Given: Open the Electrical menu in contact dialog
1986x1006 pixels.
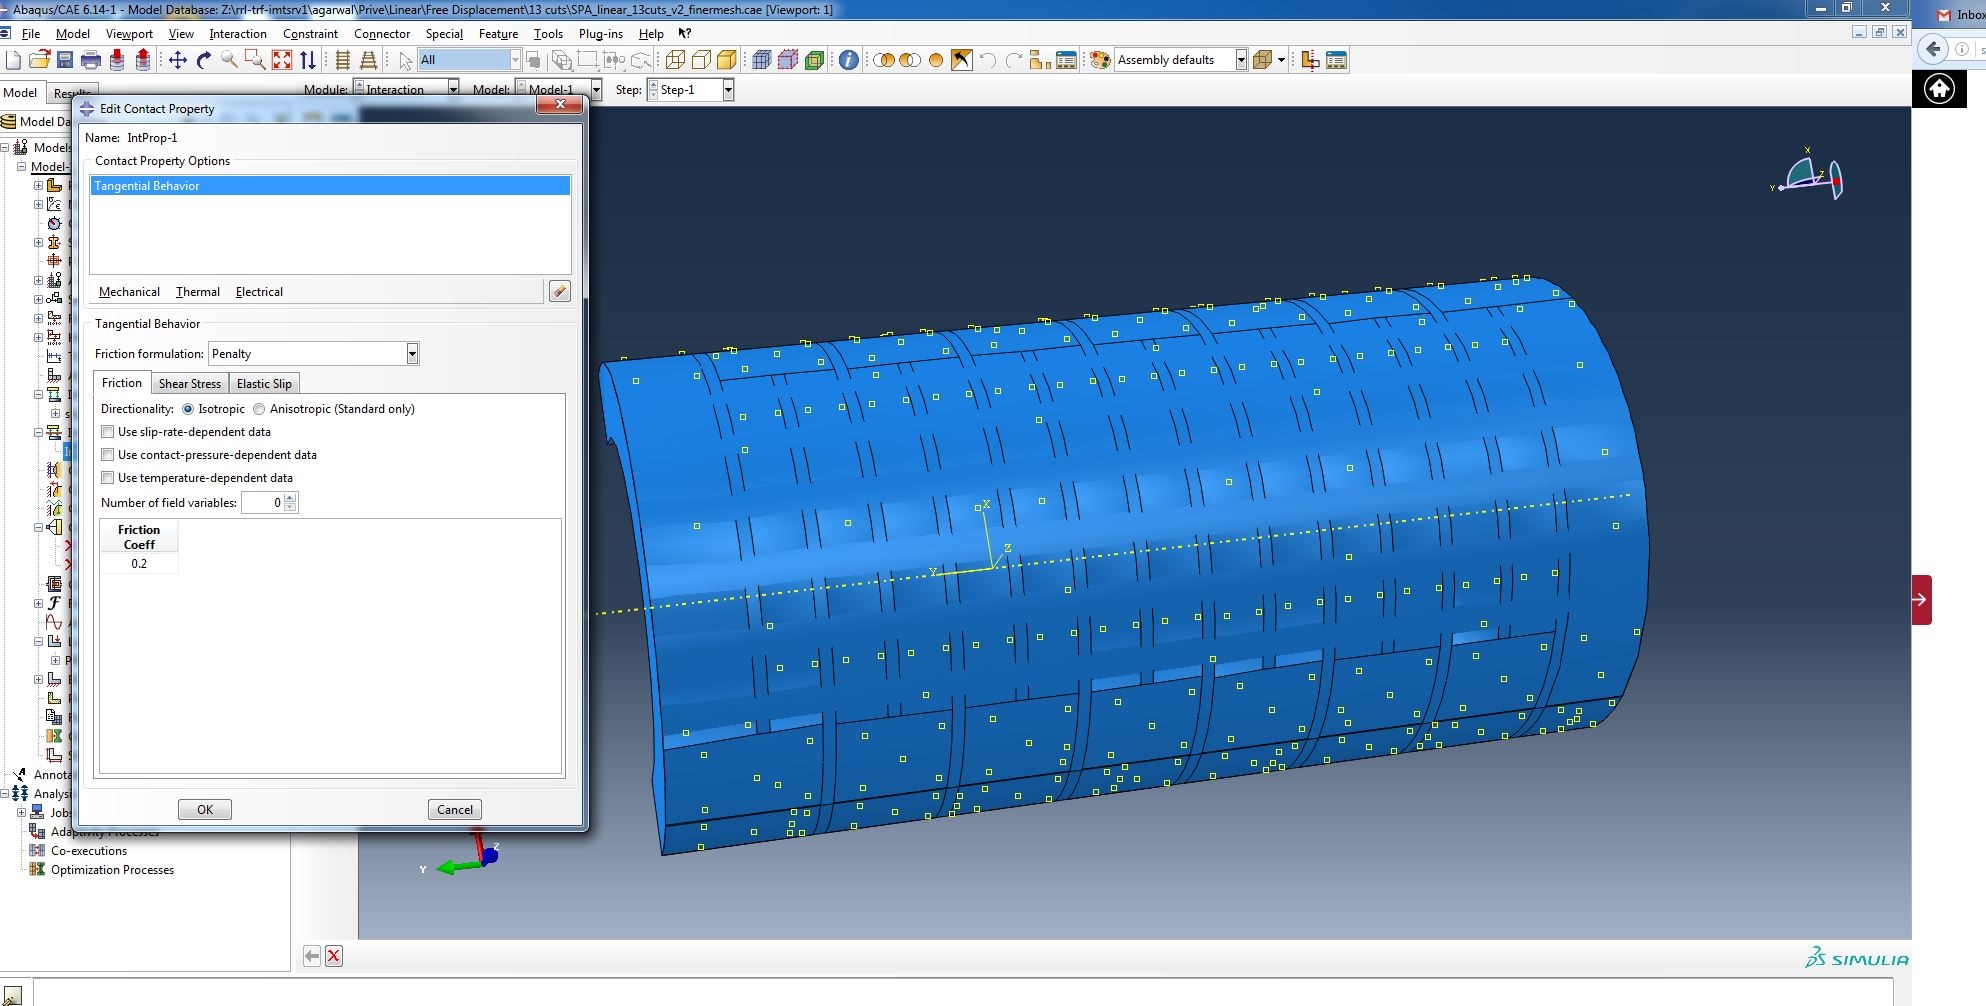Looking at the screenshot, I should pos(259,292).
